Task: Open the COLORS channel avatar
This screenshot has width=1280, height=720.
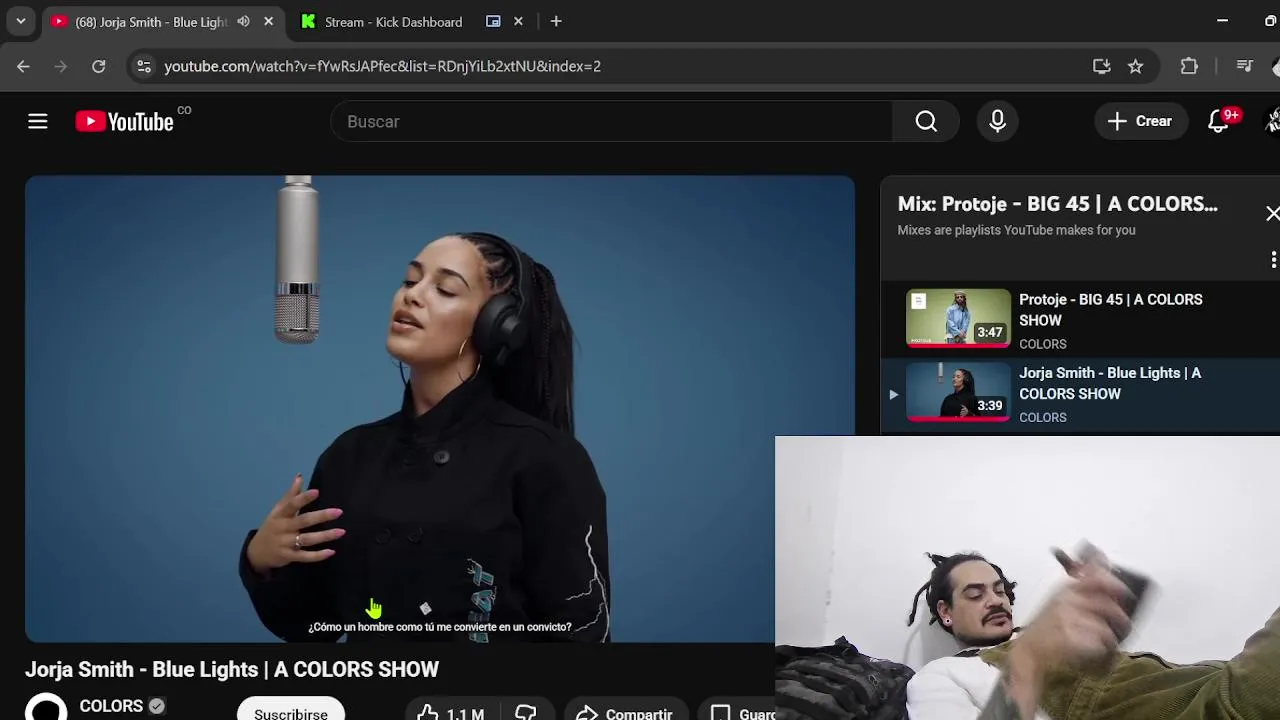Action: 46,708
